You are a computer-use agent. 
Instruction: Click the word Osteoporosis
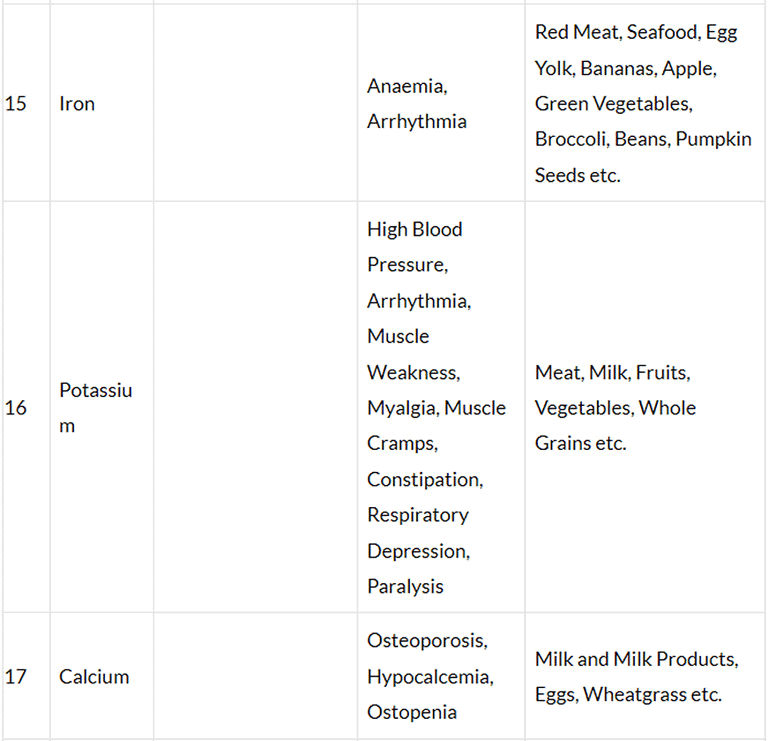pyautogui.click(x=427, y=641)
